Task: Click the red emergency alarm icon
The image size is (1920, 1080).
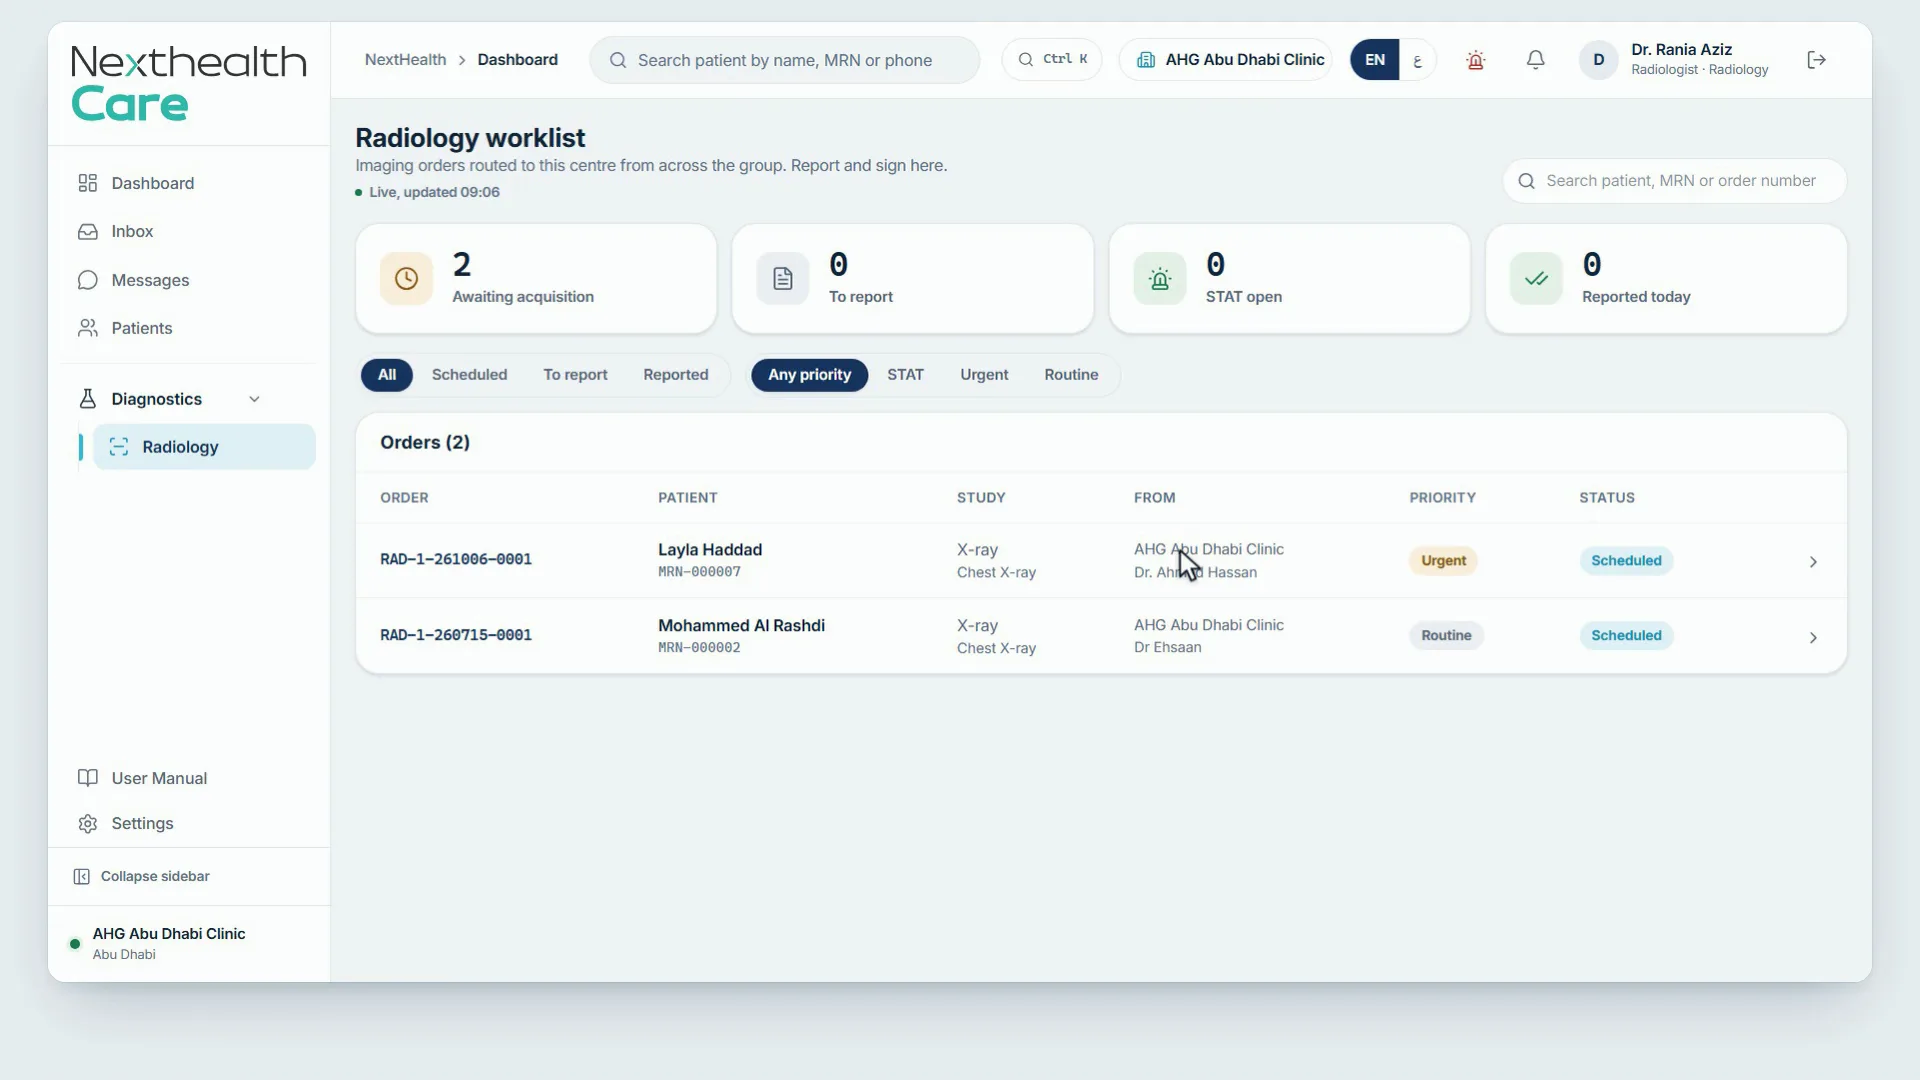Action: tap(1475, 60)
